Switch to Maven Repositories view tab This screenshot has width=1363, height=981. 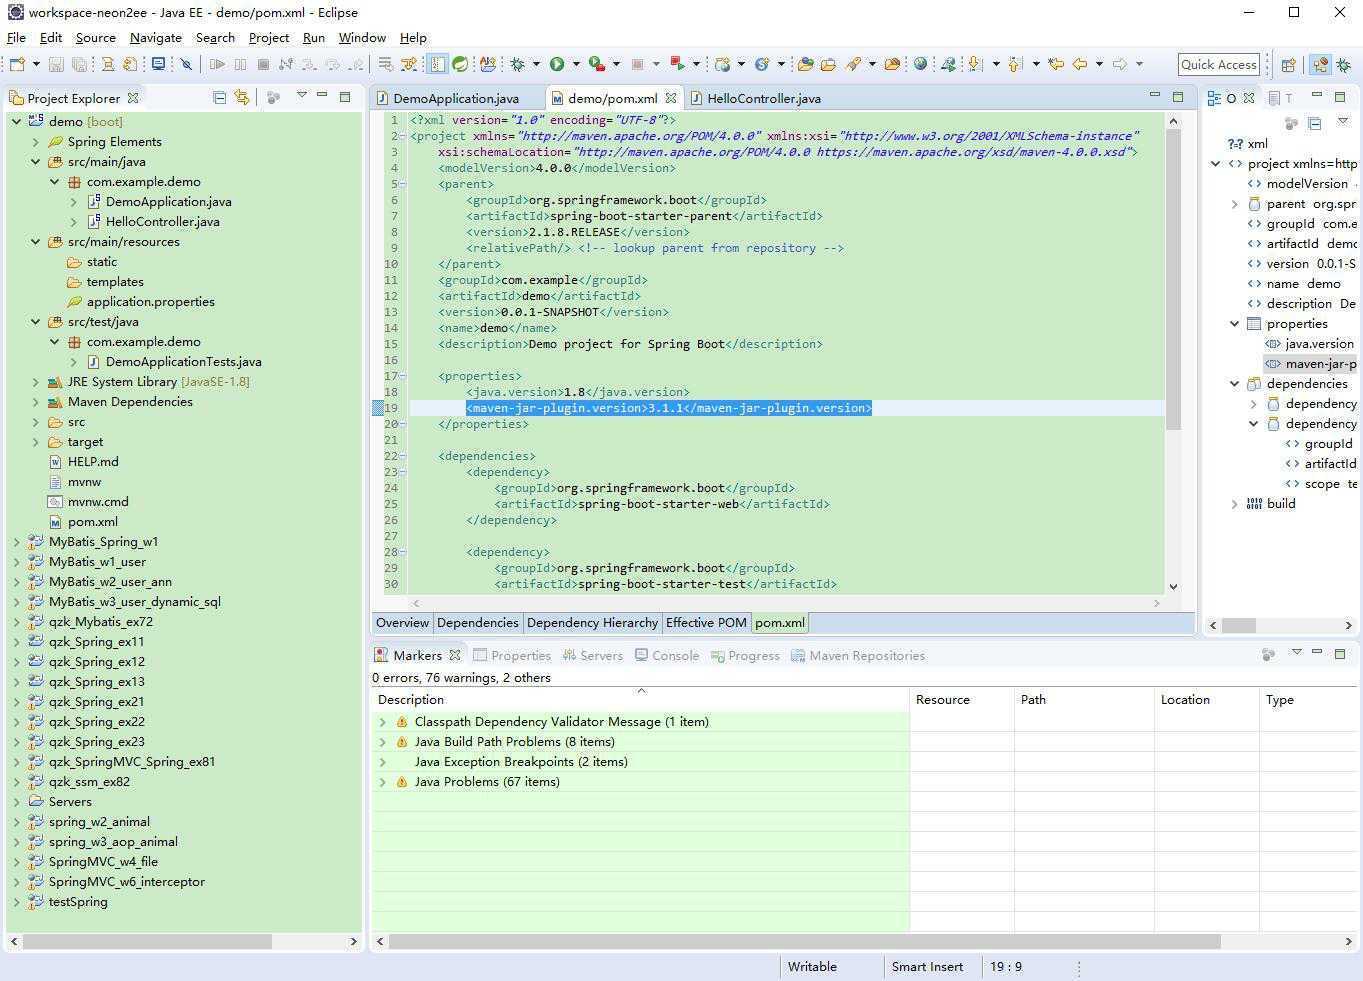[x=857, y=655]
